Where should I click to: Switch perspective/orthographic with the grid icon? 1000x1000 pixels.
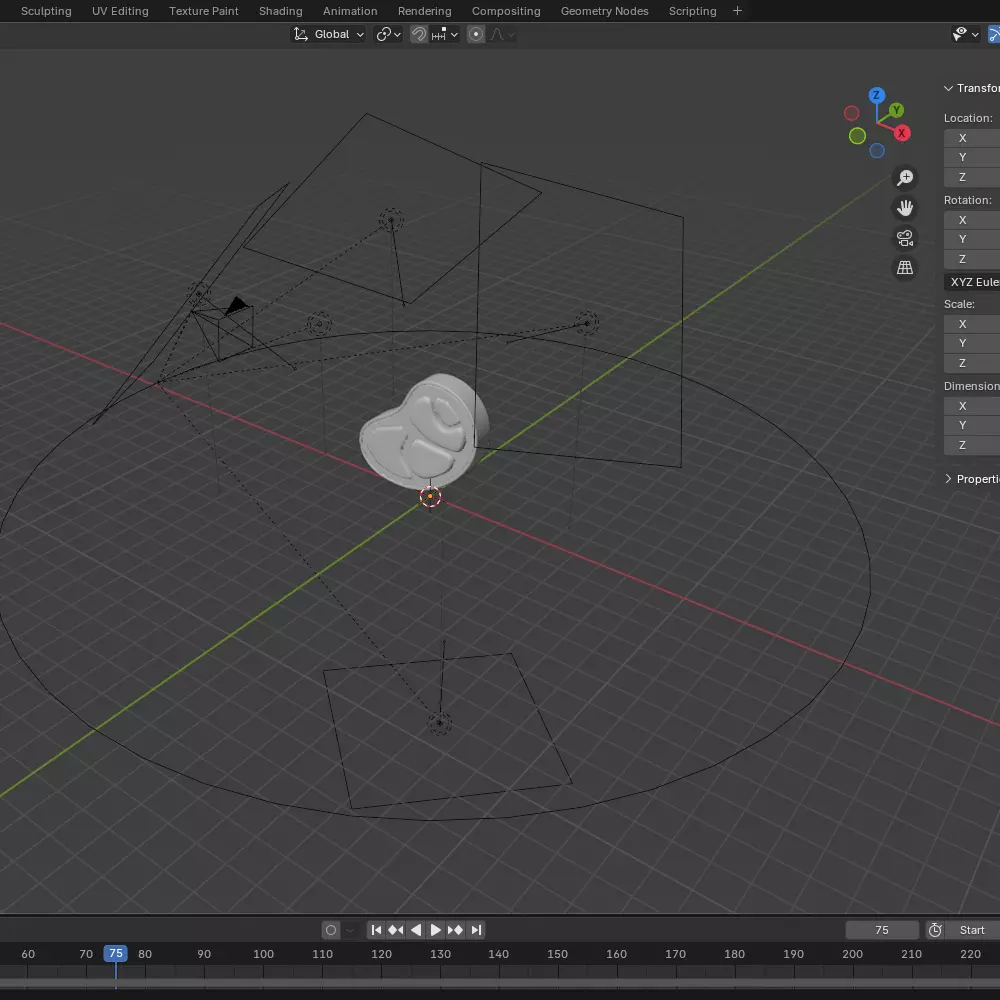tap(904, 267)
